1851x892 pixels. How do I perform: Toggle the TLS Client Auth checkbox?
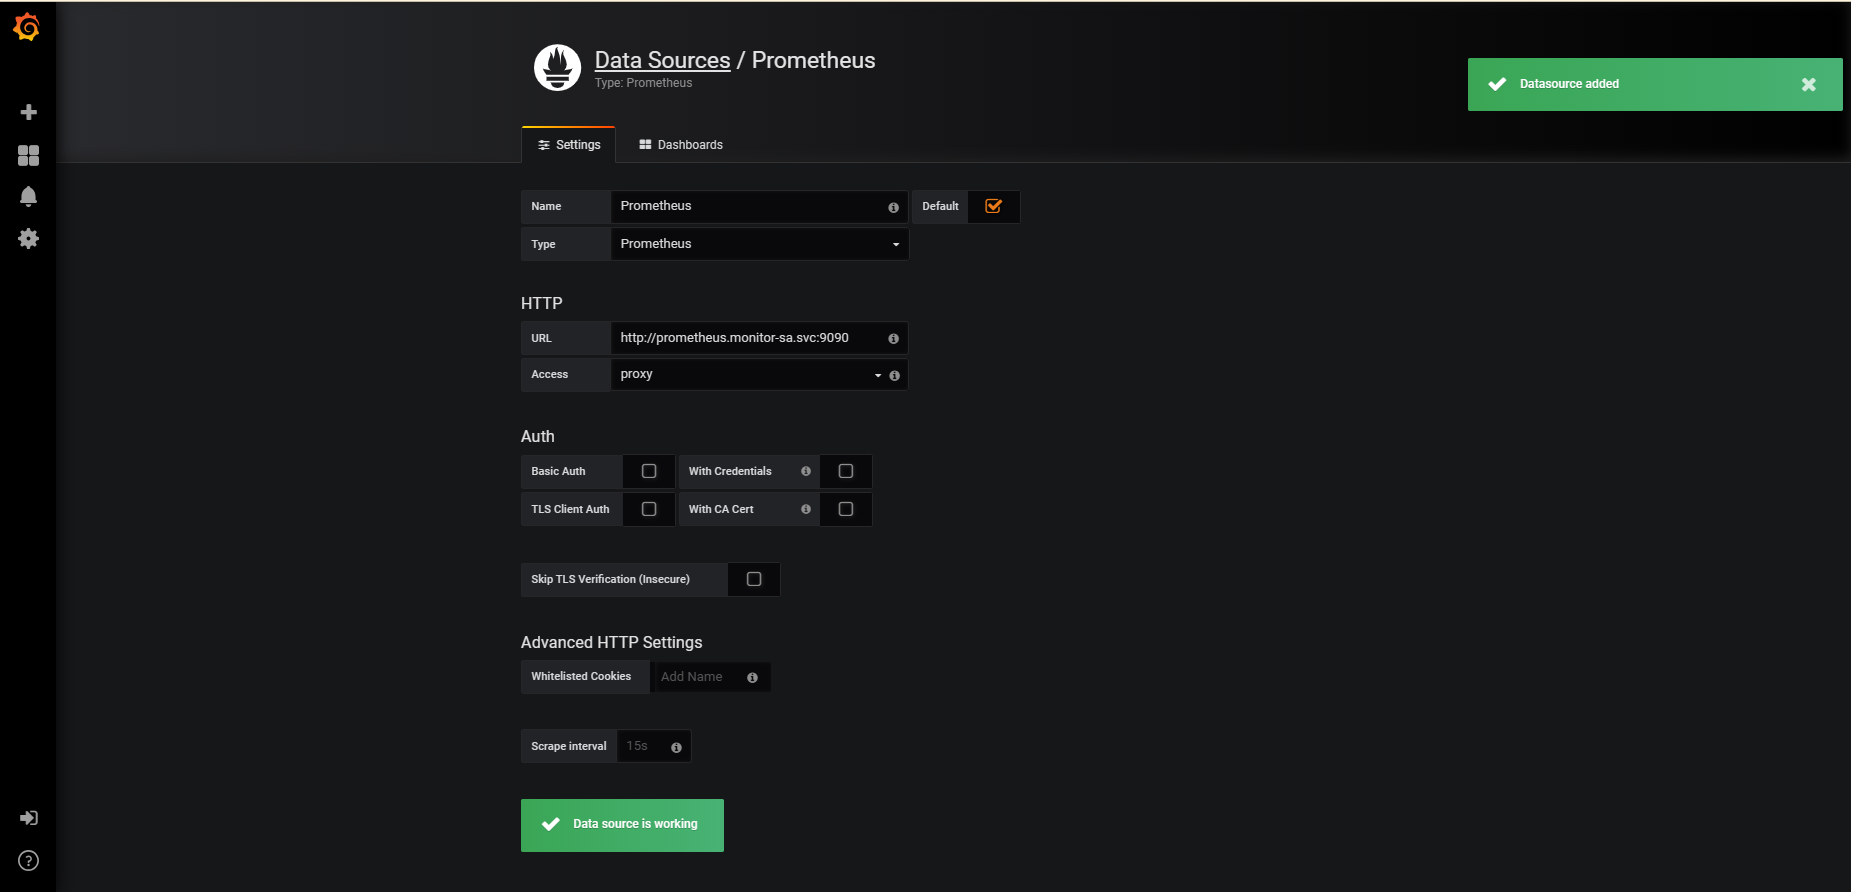(x=649, y=509)
